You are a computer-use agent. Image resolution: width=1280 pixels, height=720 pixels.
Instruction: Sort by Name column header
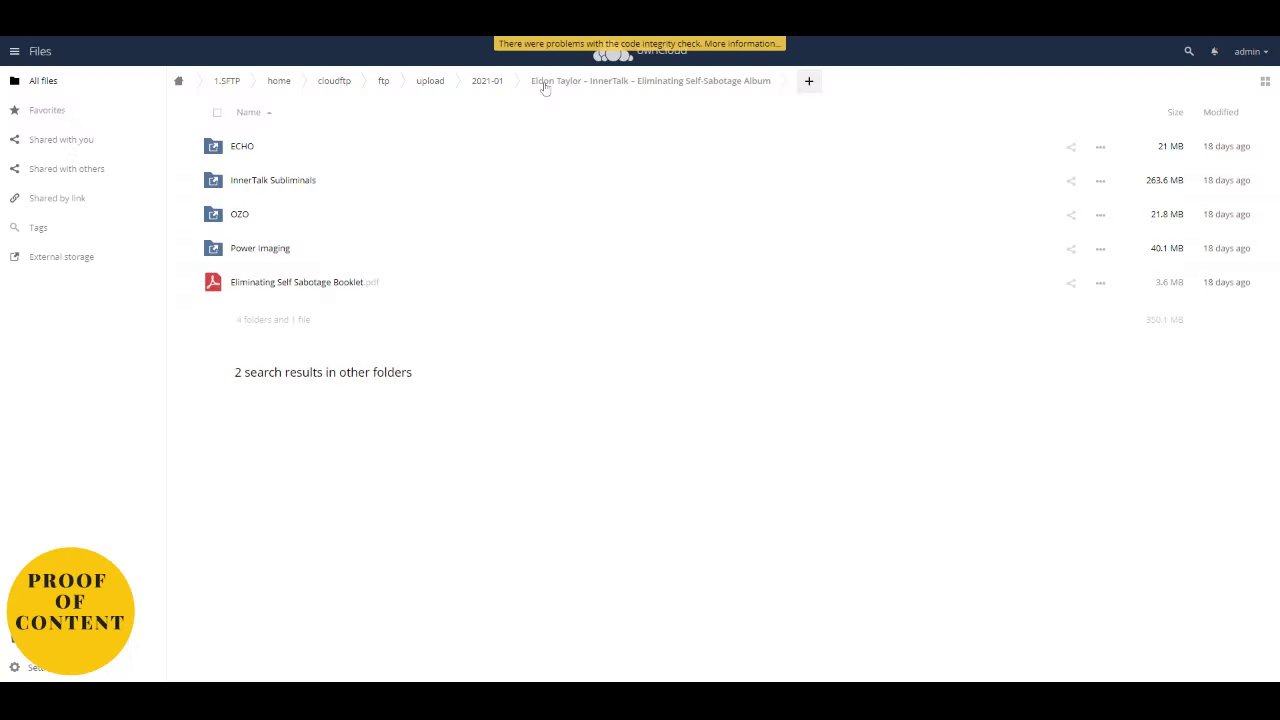coord(249,112)
